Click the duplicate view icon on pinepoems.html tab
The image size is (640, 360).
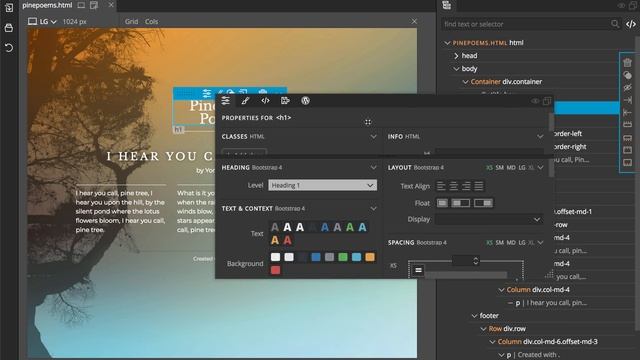[94, 5]
